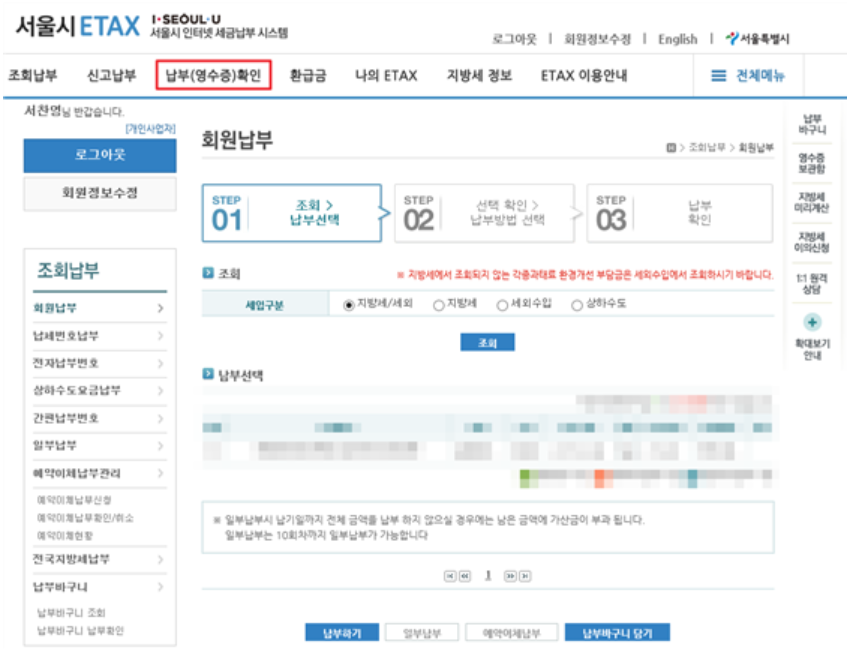Open the 환급금 top menu

pyautogui.click(x=308, y=75)
